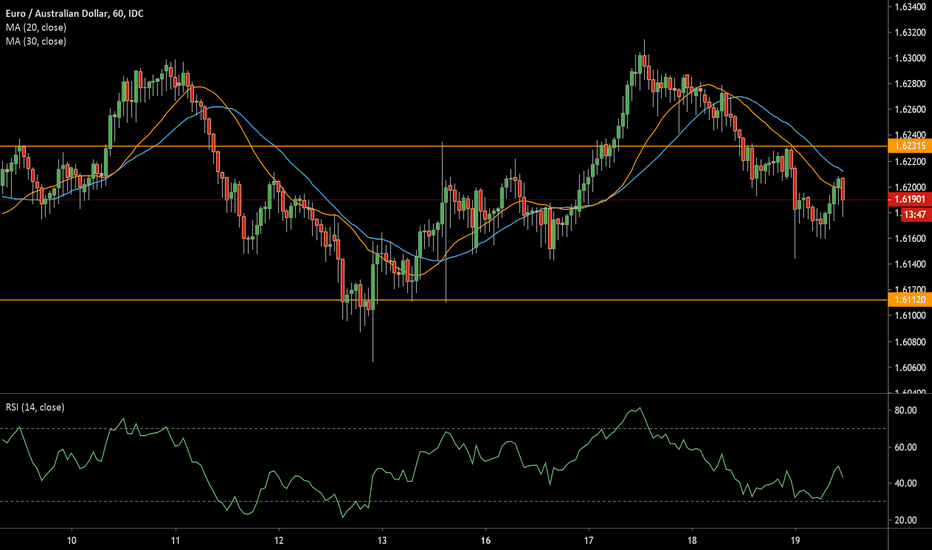Click the orange 1.61120 price line label
The height and width of the screenshot is (550, 932).
(x=910, y=300)
